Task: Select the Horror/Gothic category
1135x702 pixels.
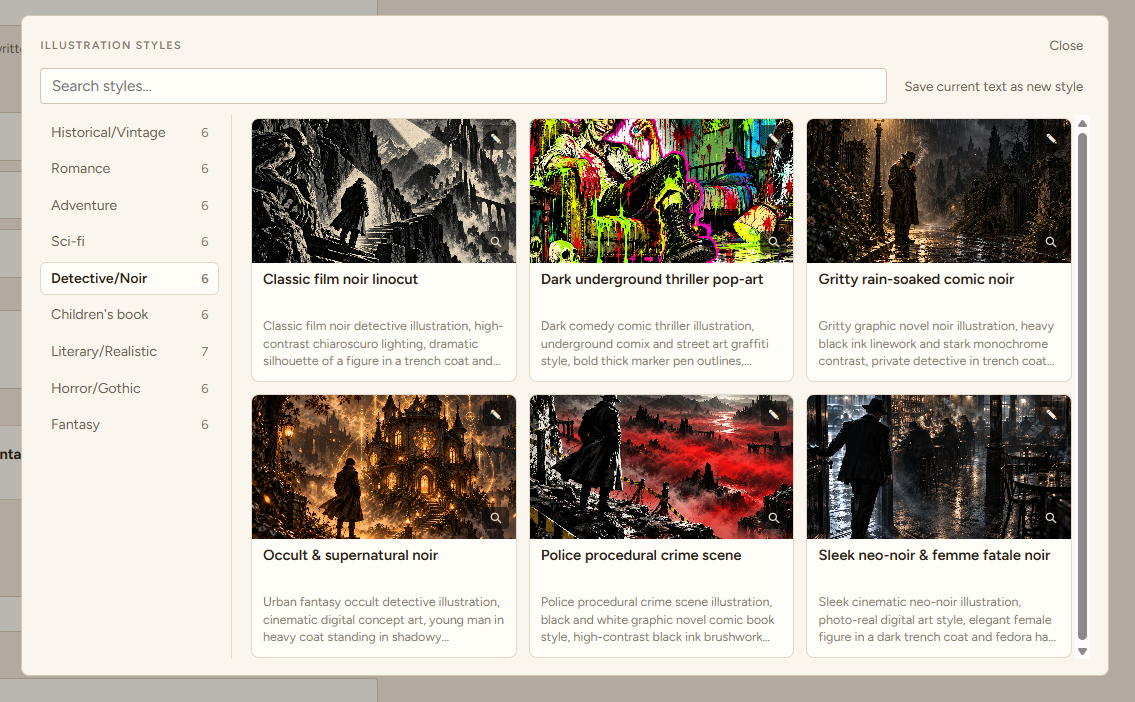Action: coord(130,389)
